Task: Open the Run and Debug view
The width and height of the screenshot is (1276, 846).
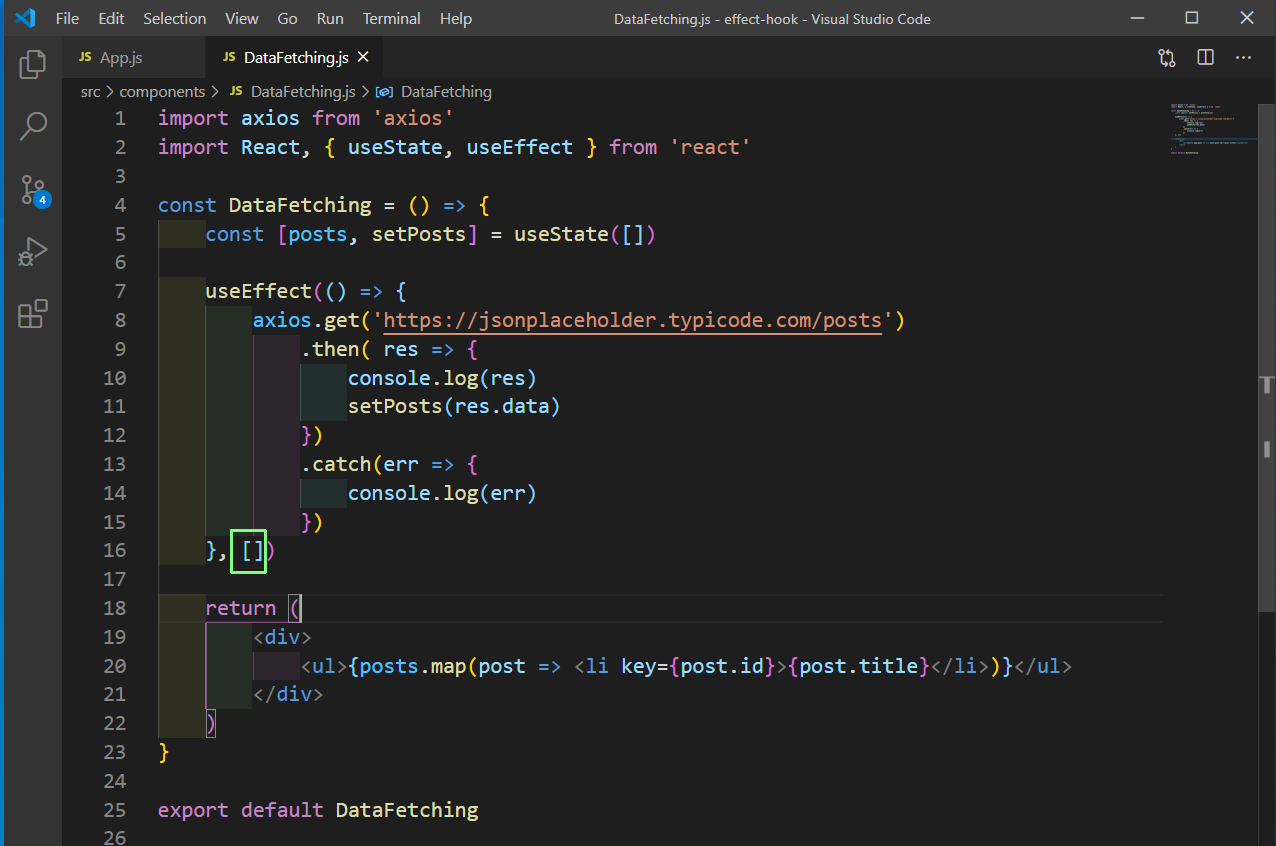Action: (x=33, y=252)
